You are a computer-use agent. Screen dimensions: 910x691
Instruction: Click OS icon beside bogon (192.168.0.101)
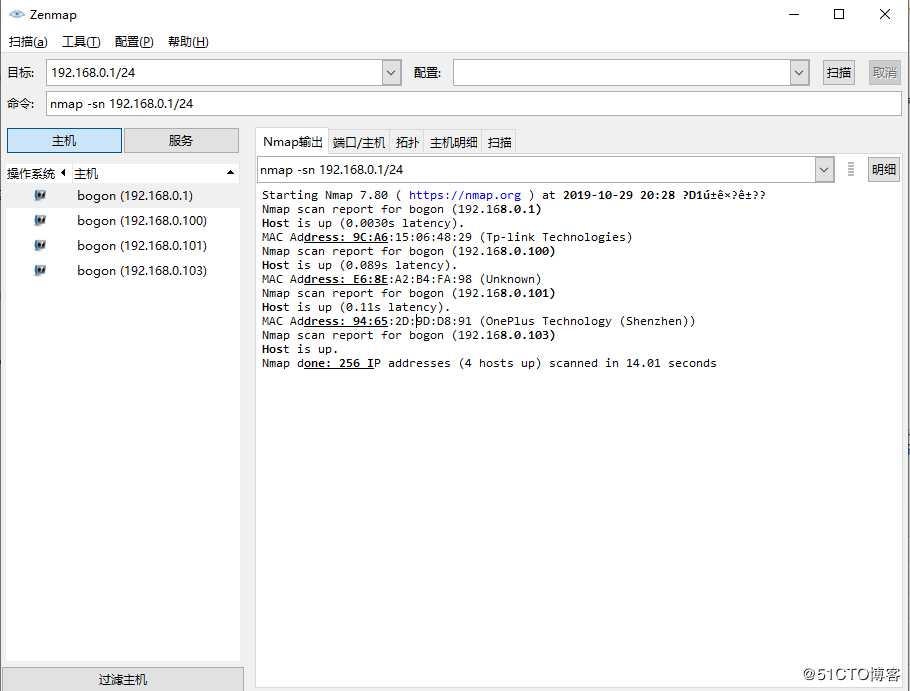click(x=40, y=245)
